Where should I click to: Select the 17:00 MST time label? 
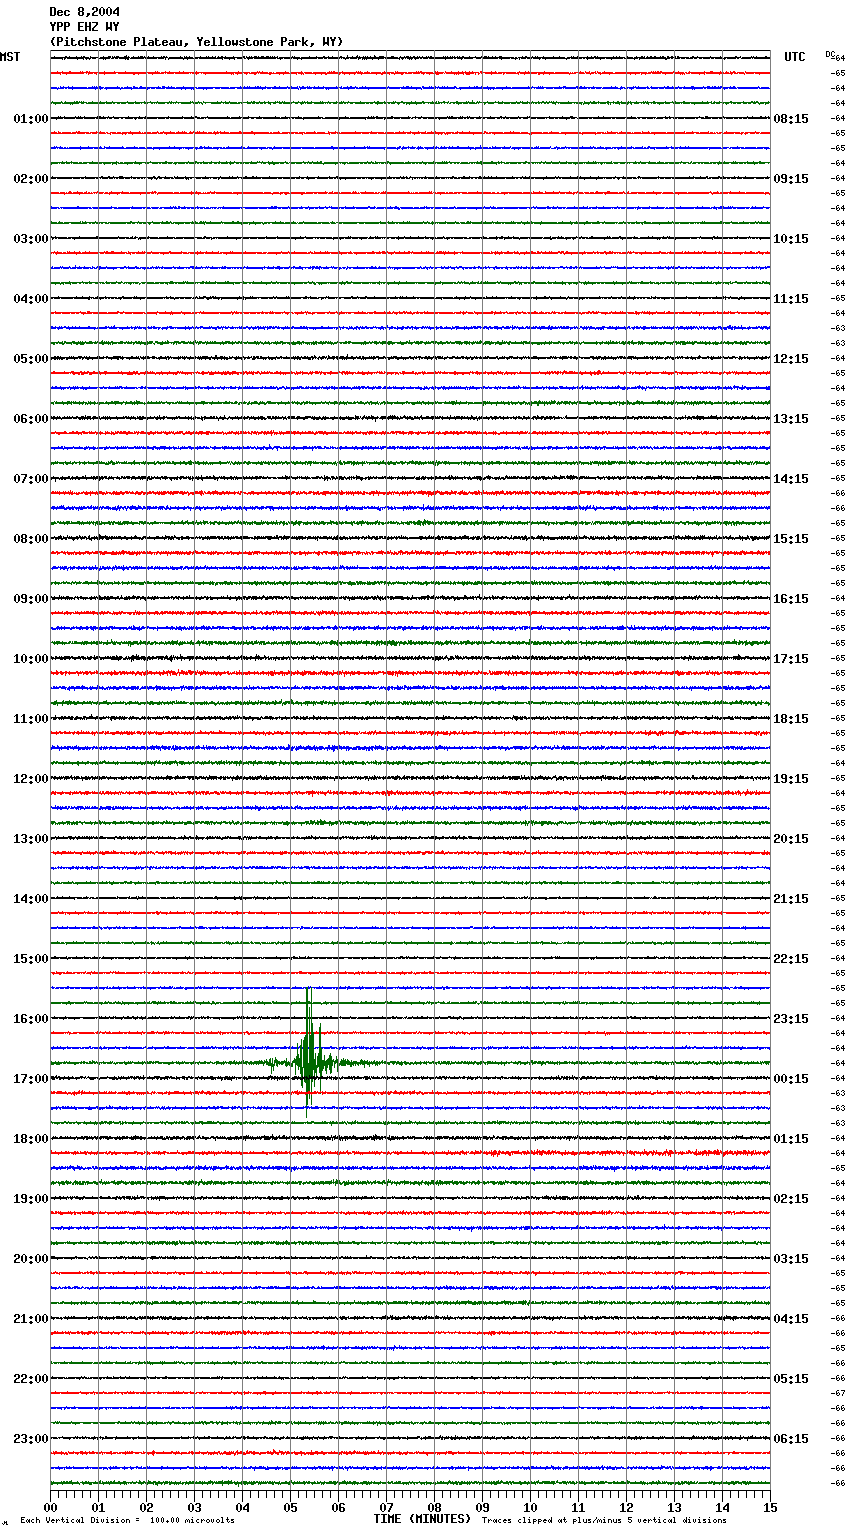click(30, 1079)
